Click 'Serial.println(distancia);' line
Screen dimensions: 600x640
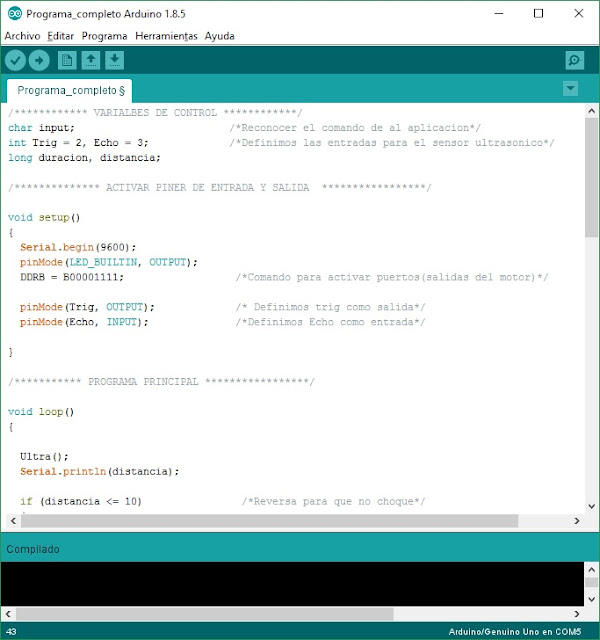[100, 471]
